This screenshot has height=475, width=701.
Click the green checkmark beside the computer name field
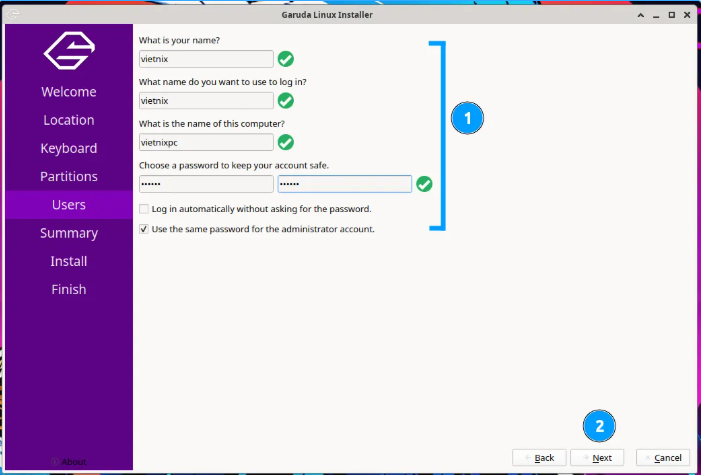(286, 142)
